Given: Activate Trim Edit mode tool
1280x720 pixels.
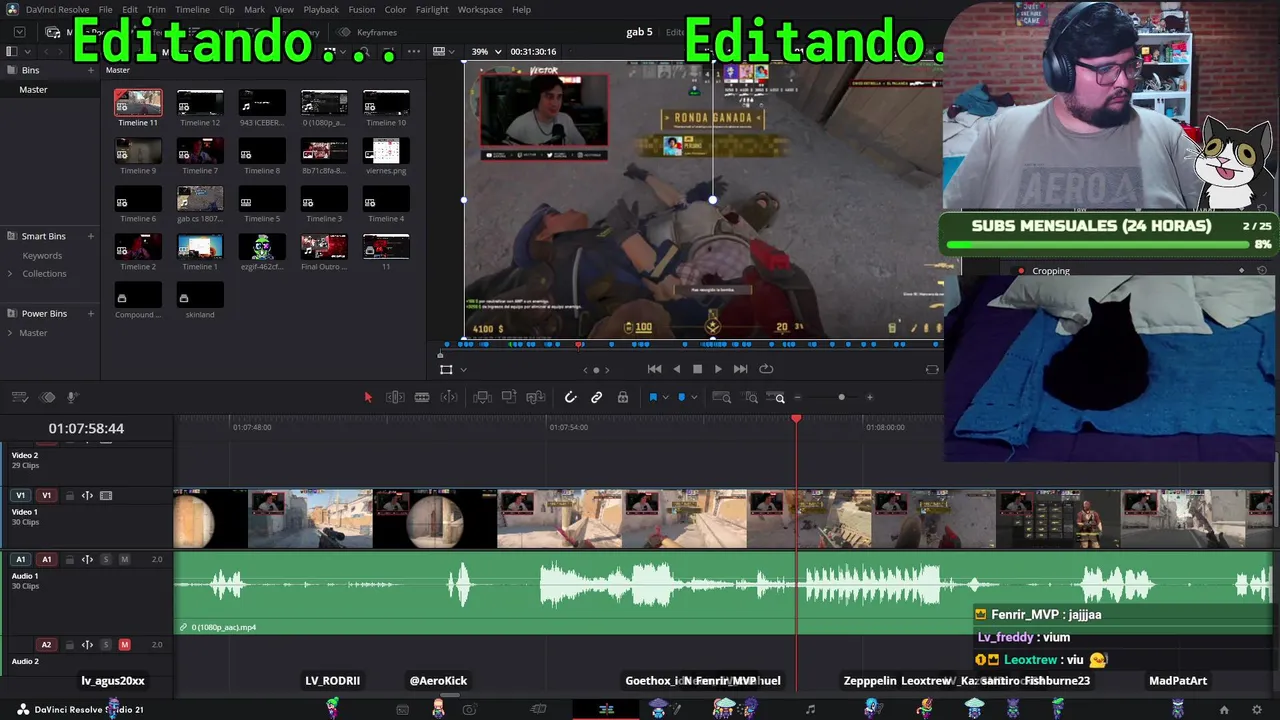Looking at the screenshot, I should [395, 397].
